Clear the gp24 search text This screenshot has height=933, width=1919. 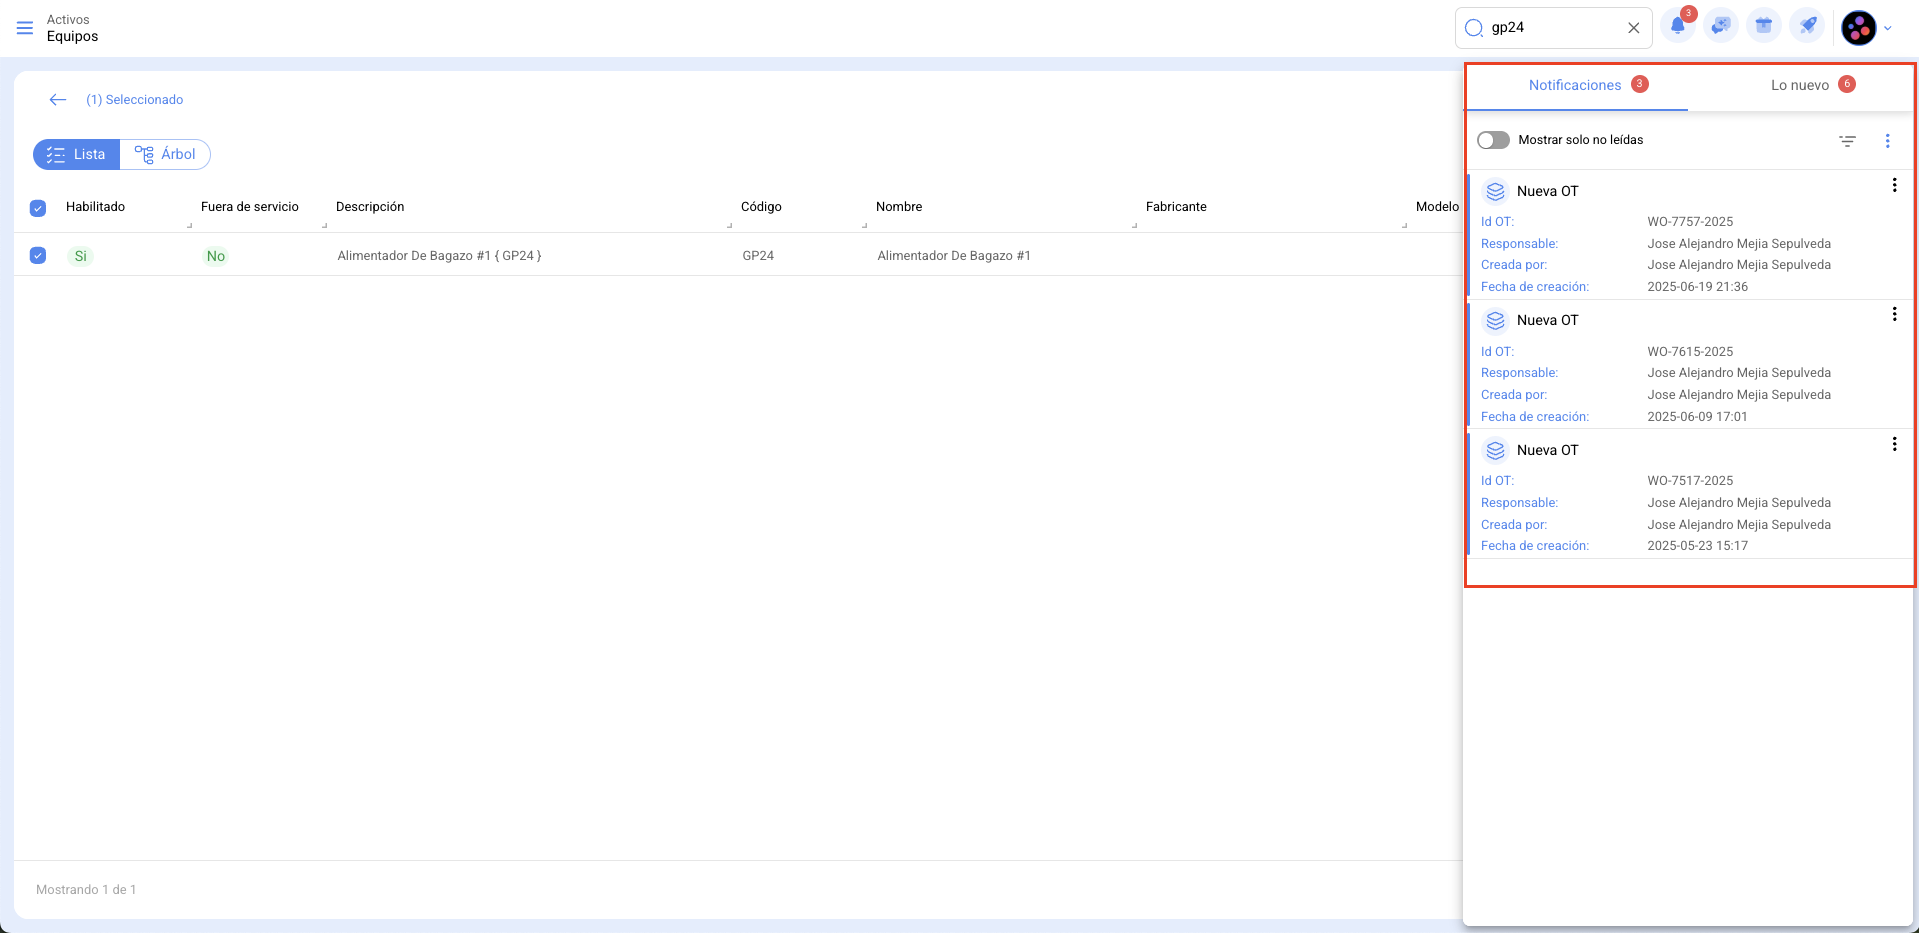[x=1633, y=28]
